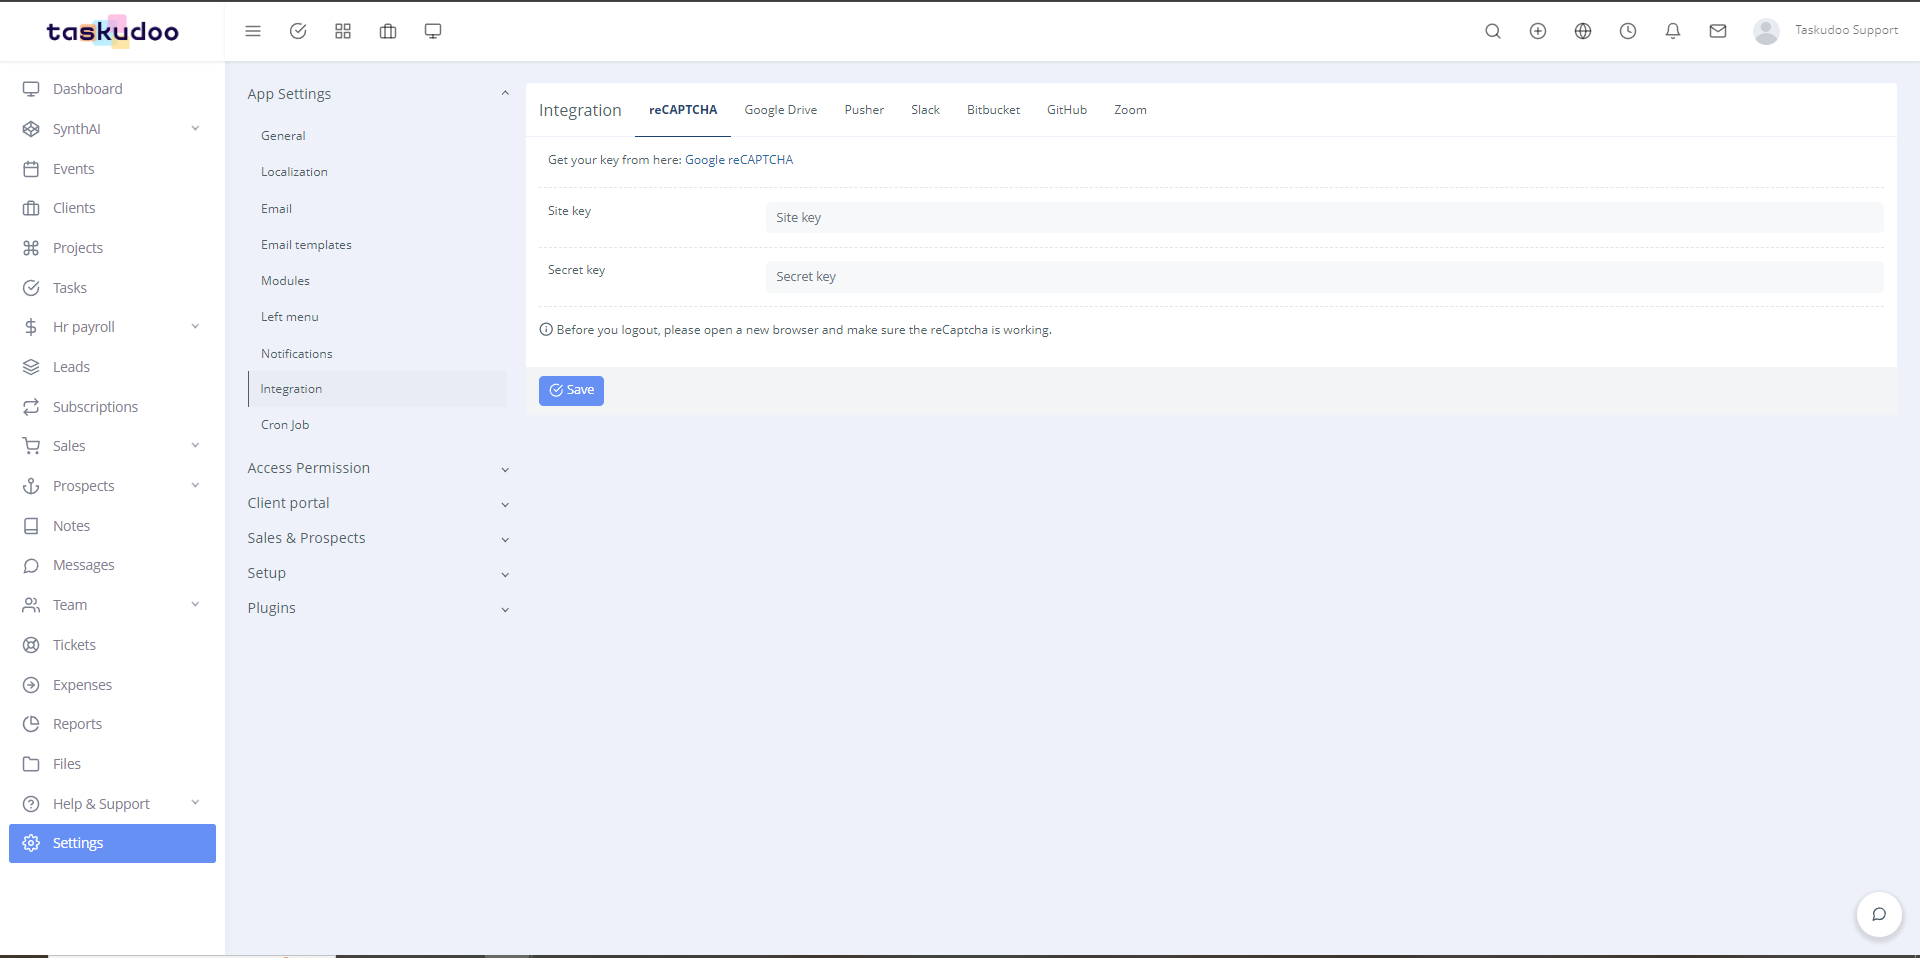Select Integration in settings menu
This screenshot has height=958, width=1920.
pyautogui.click(x=378, y=389)
